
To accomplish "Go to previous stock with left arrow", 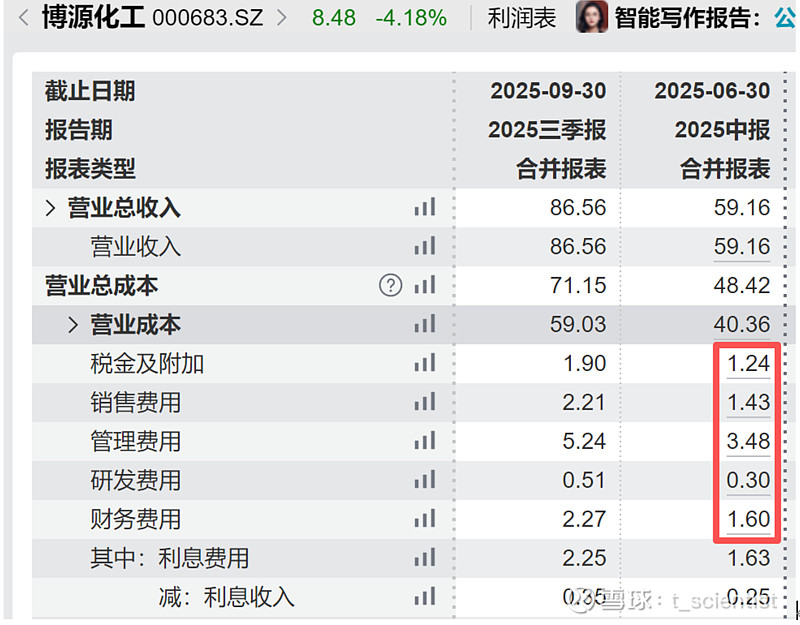I will (x=23, y=18).
